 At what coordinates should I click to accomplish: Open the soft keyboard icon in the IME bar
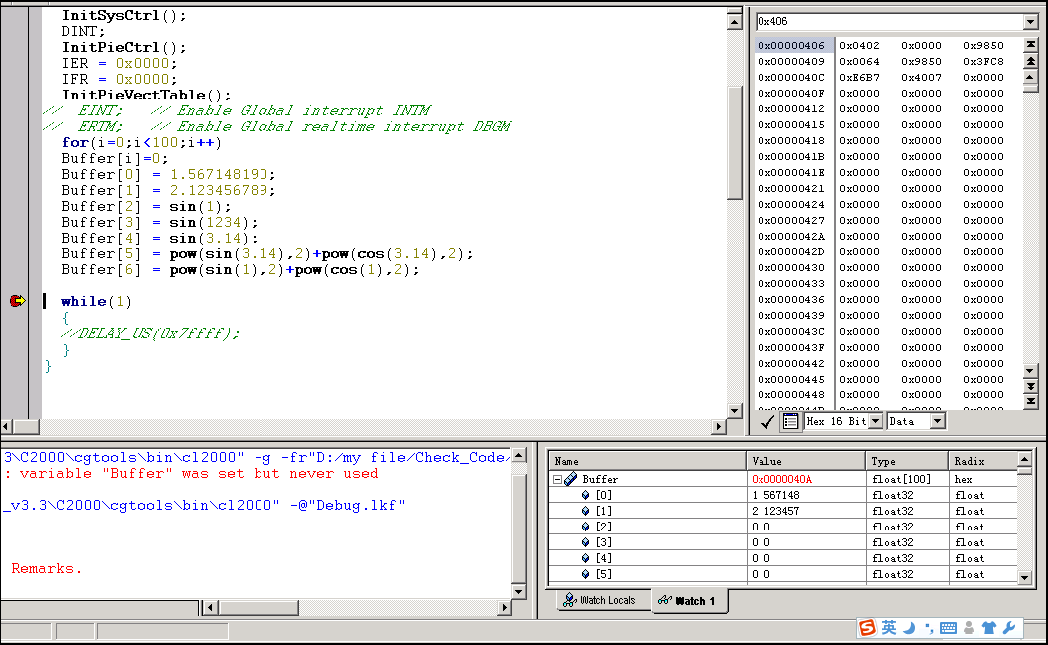click(948, 628)
